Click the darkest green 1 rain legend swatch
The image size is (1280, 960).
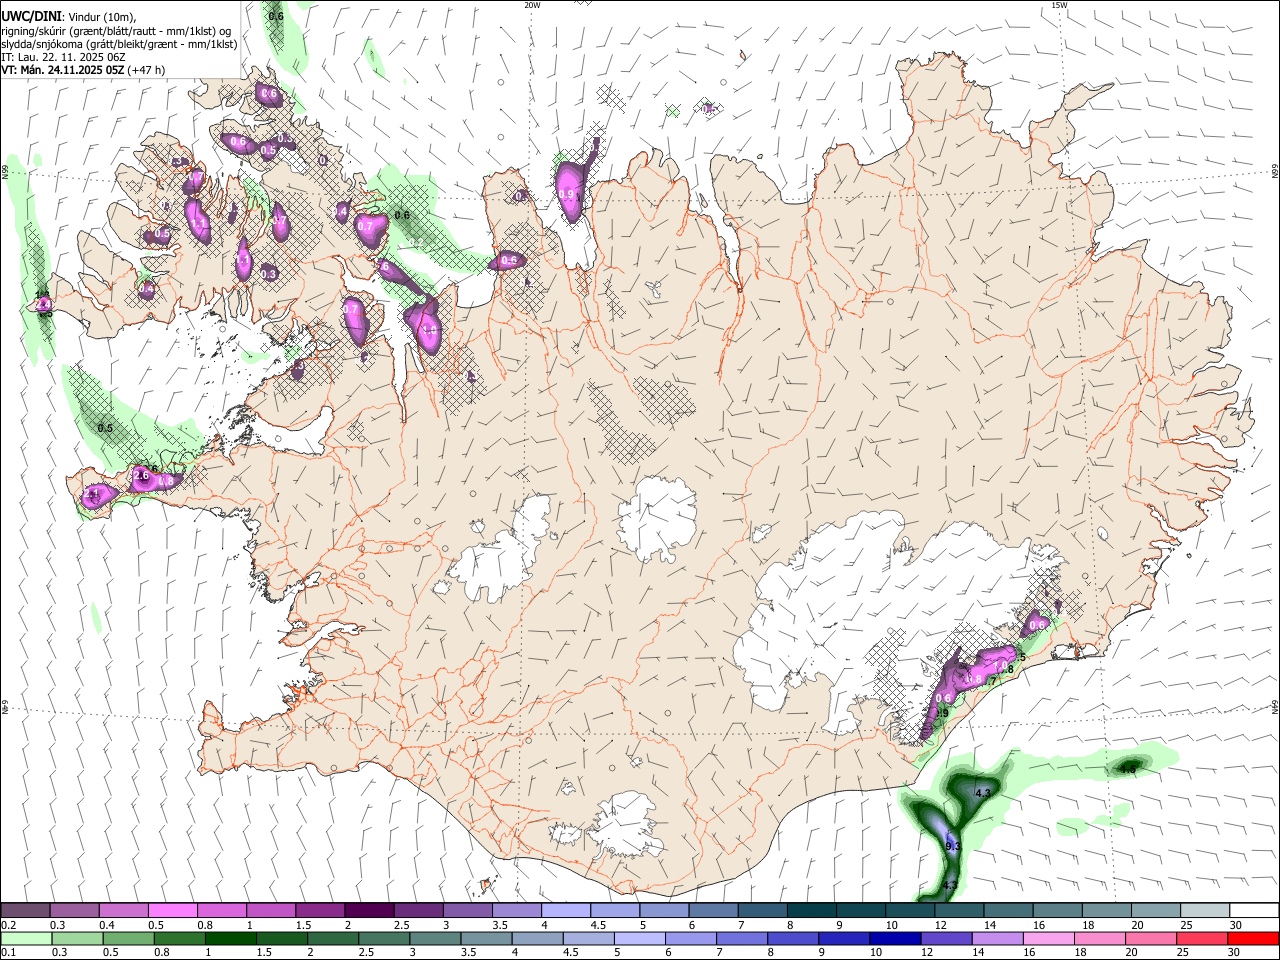coord(231,939)
